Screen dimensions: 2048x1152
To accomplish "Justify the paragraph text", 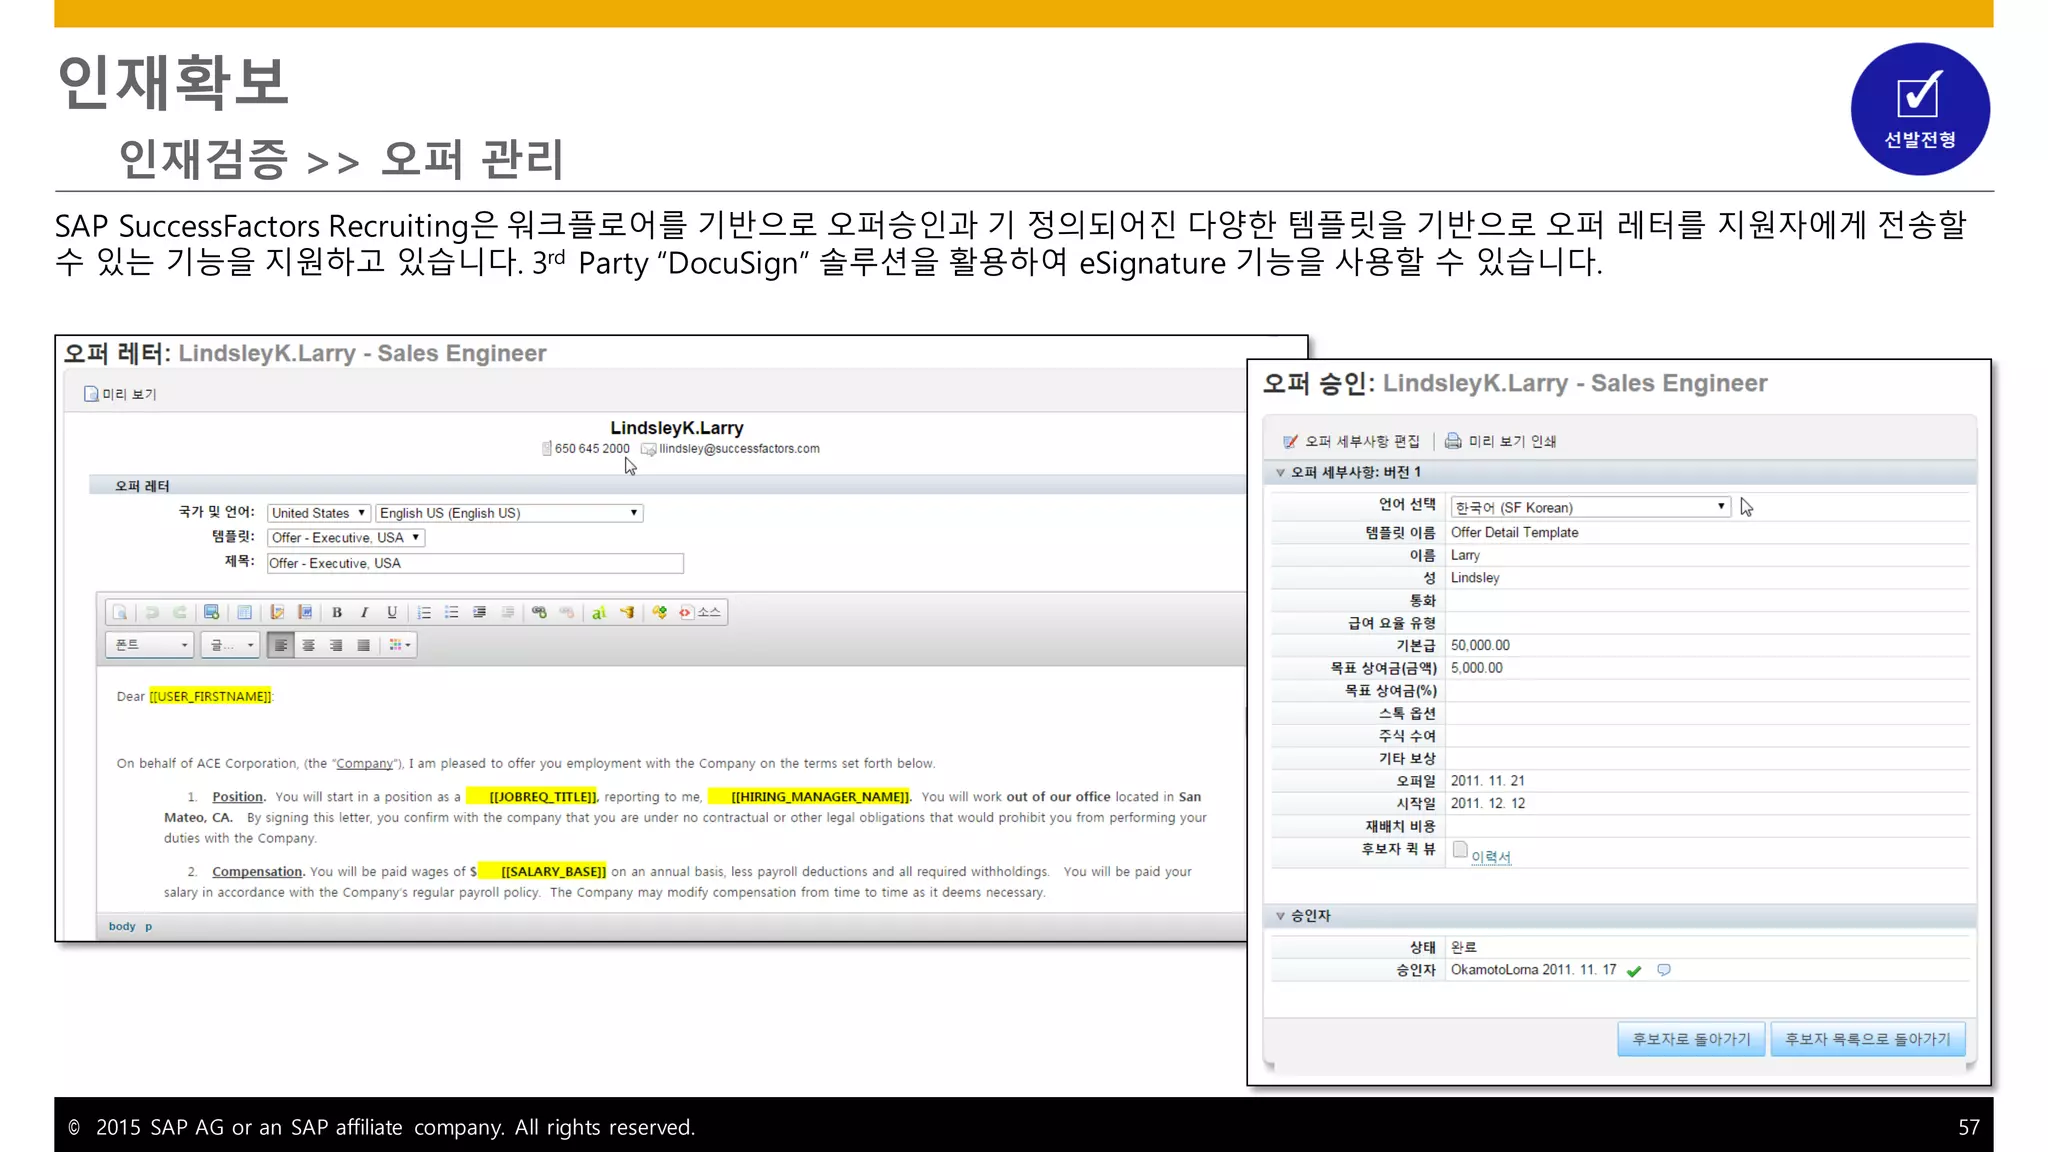I will (x=364, y=646).
